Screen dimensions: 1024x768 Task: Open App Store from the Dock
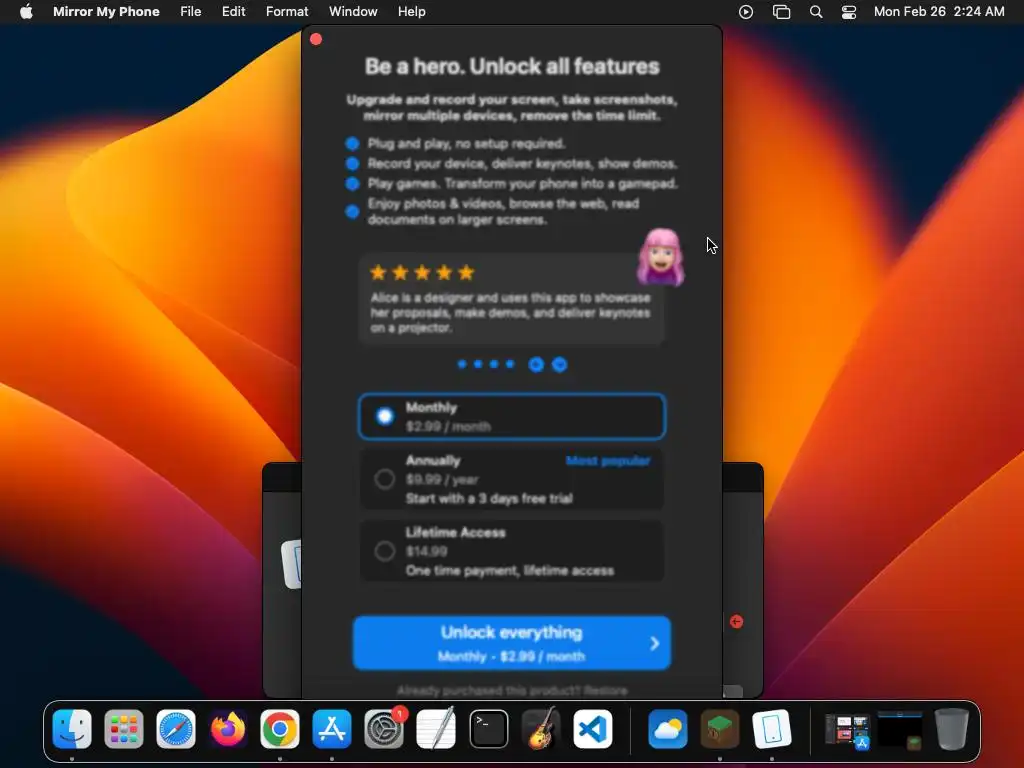[x=332, y=729]
